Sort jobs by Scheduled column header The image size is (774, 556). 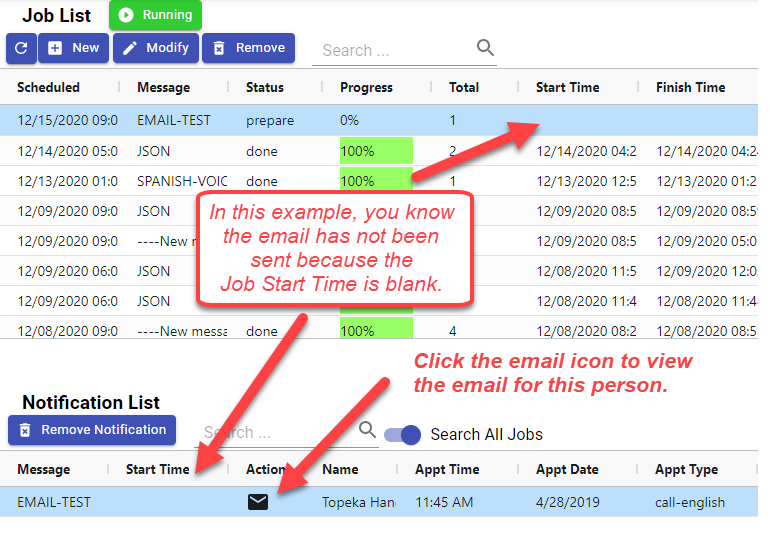click(48, 87)
